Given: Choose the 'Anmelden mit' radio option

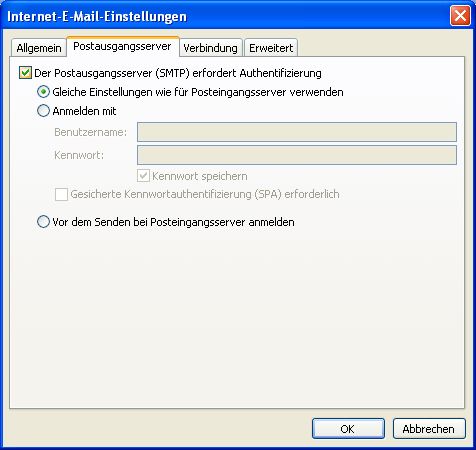Looking at the screenshot, I should tap(43, 111).
